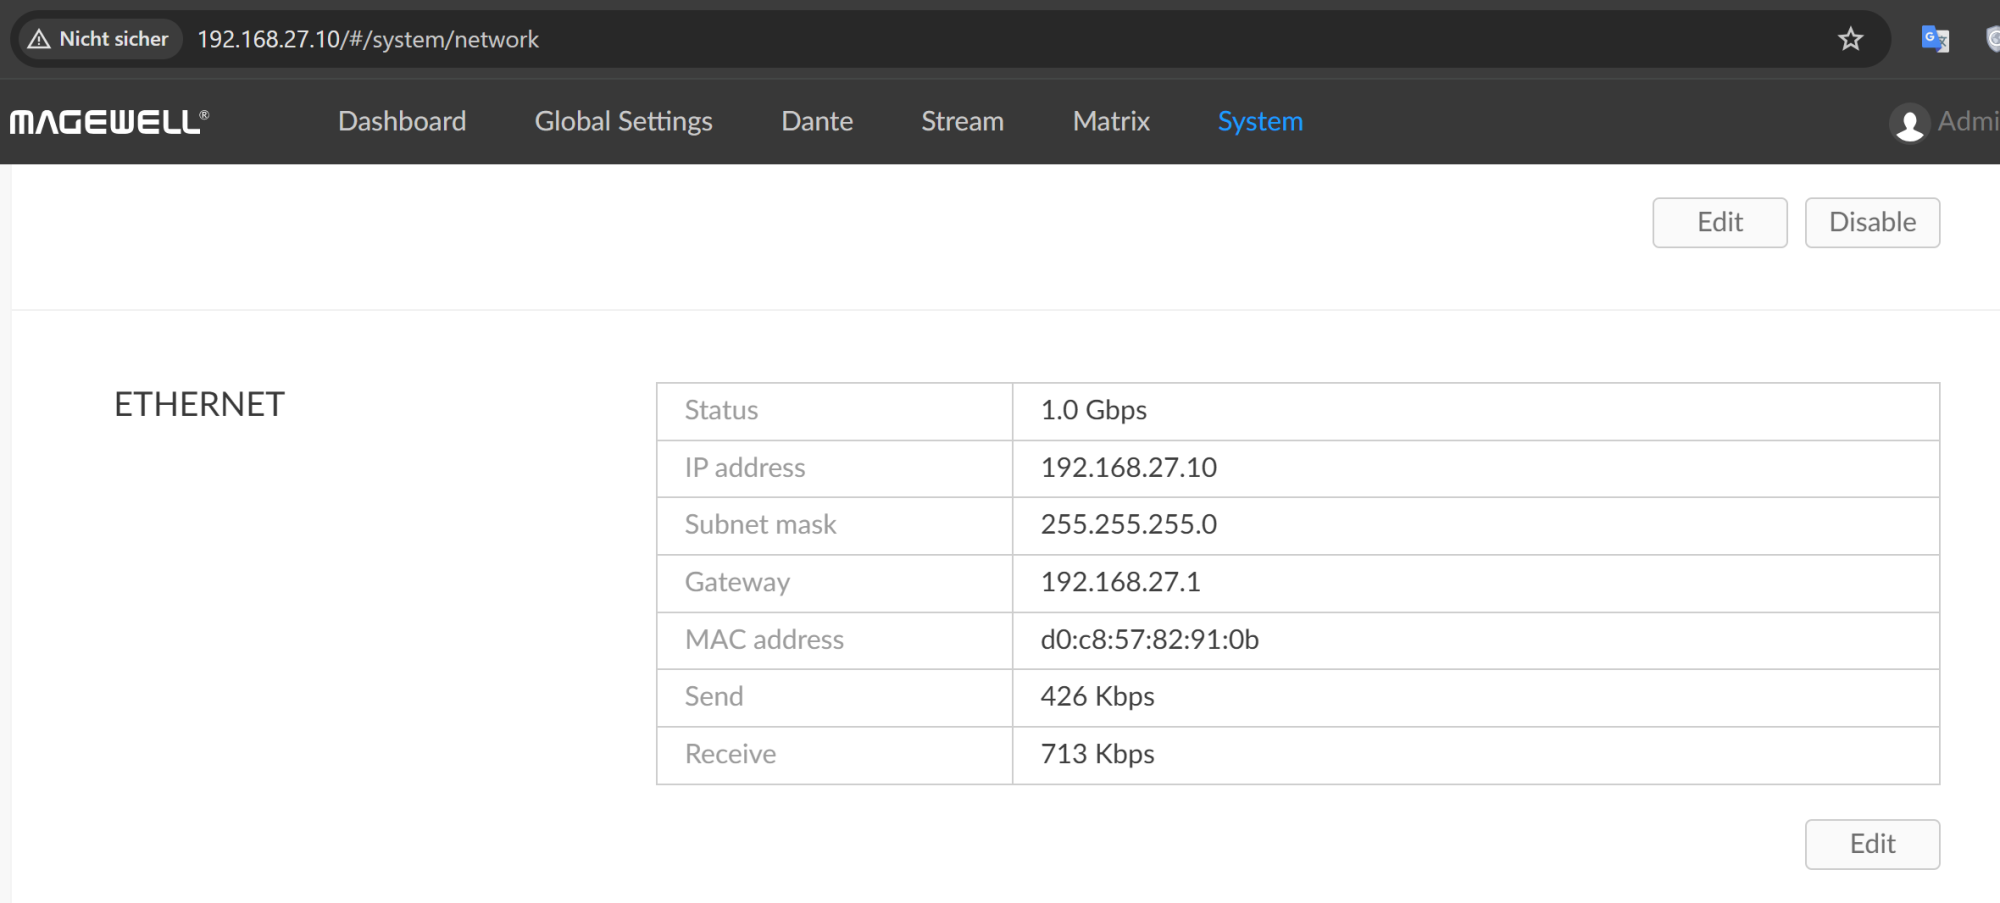
Task: Click the IP address value 192.168.27.10
Action: (1128, 468)
